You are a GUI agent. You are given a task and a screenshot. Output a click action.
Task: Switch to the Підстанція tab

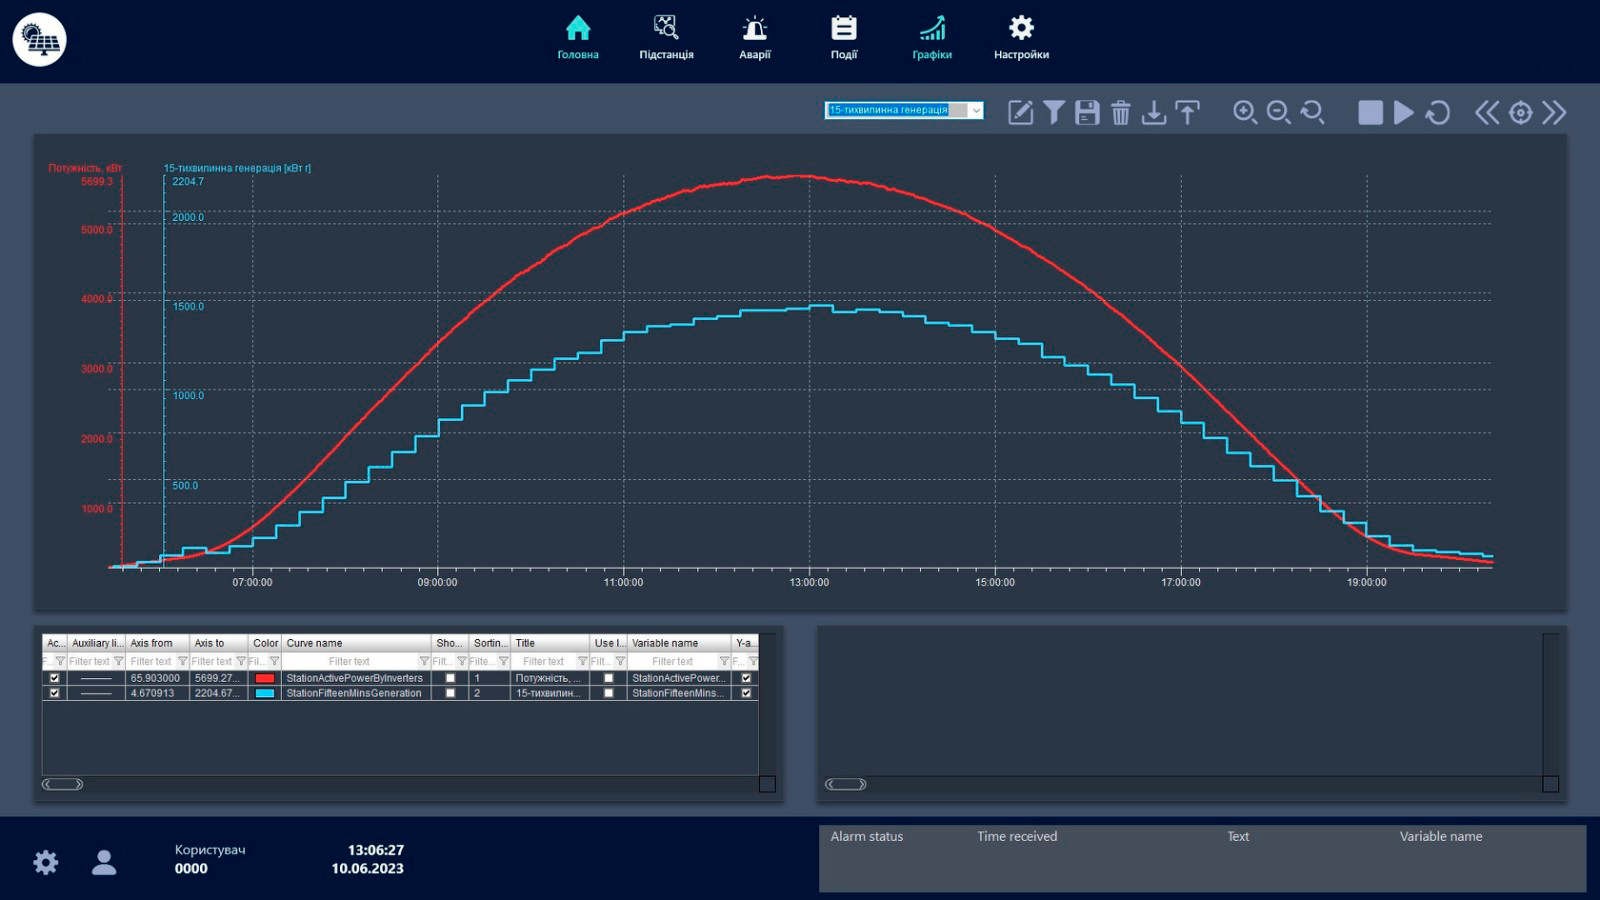(x=666, y=38)
